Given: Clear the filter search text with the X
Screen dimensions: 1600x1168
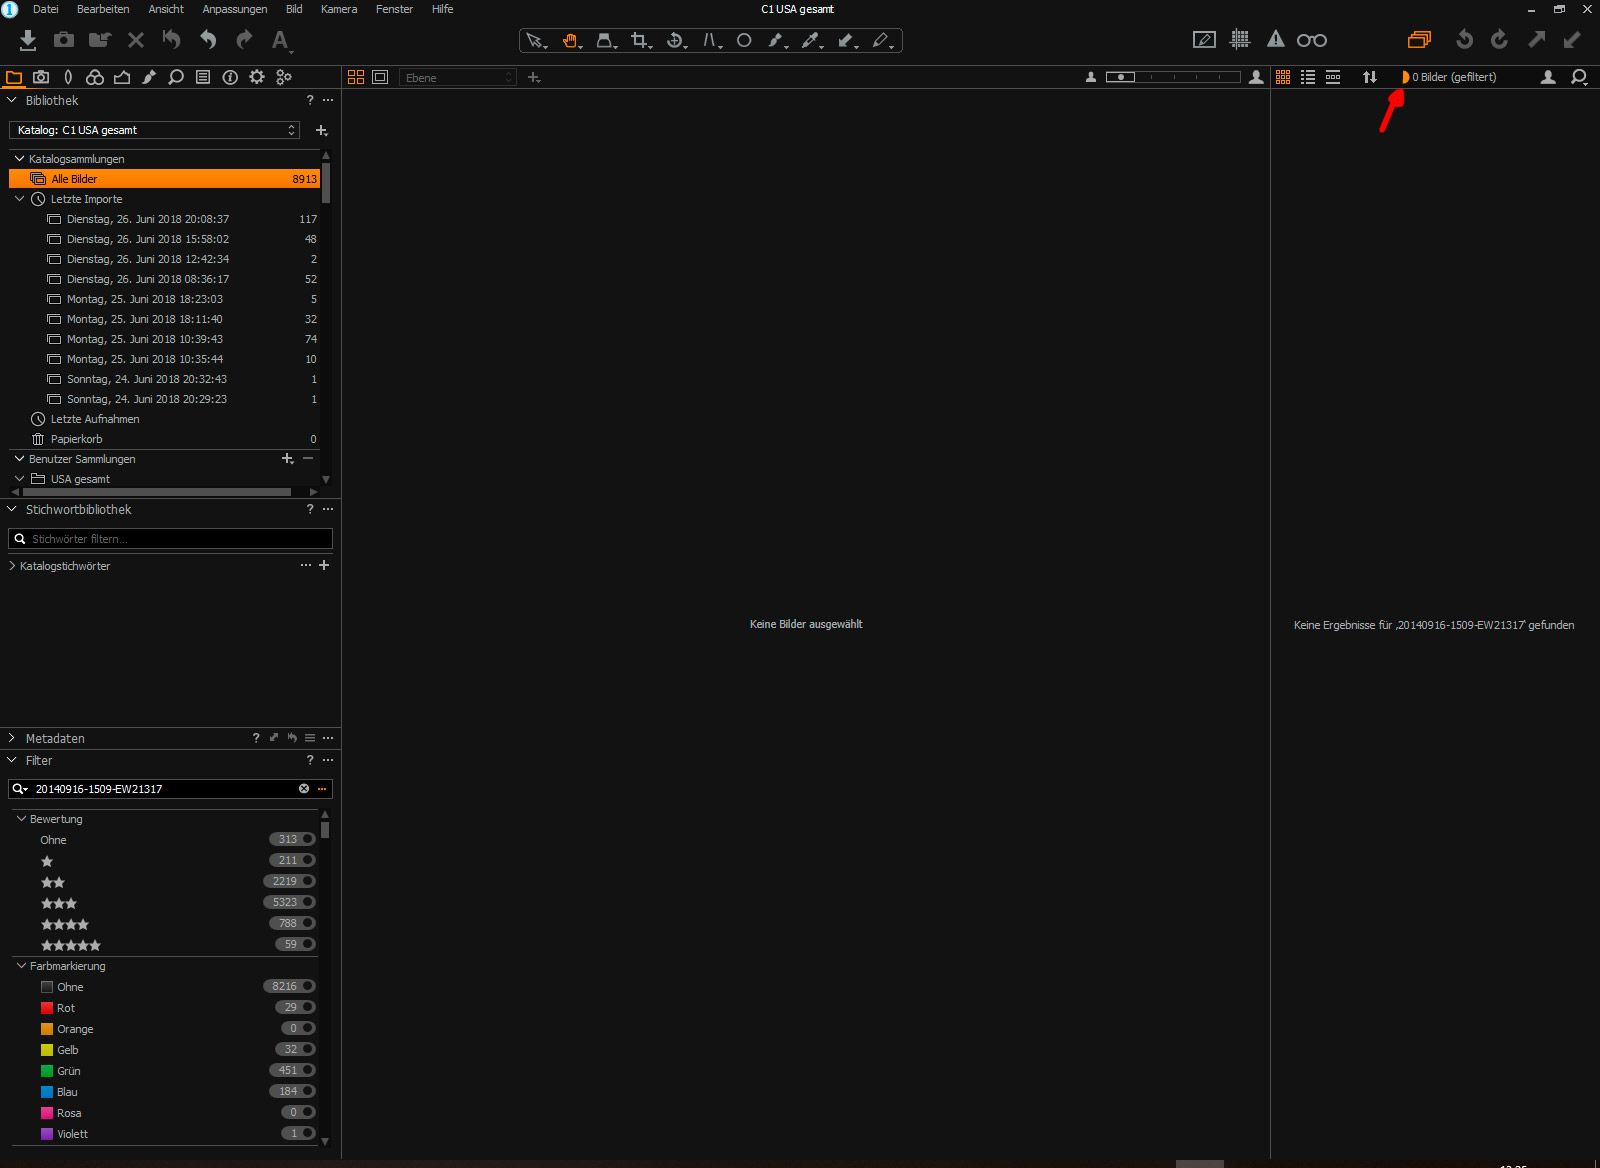Looking at the screenshot, I should [x=304, y=789].
